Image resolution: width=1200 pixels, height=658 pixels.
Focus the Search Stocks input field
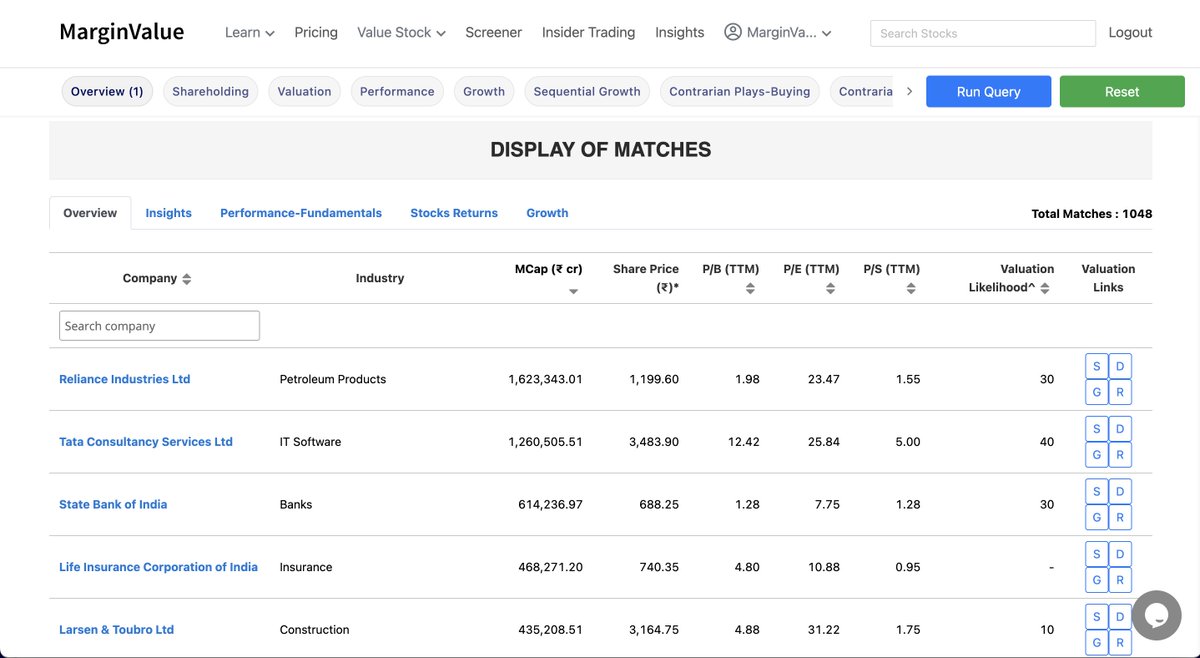[983, 33]
